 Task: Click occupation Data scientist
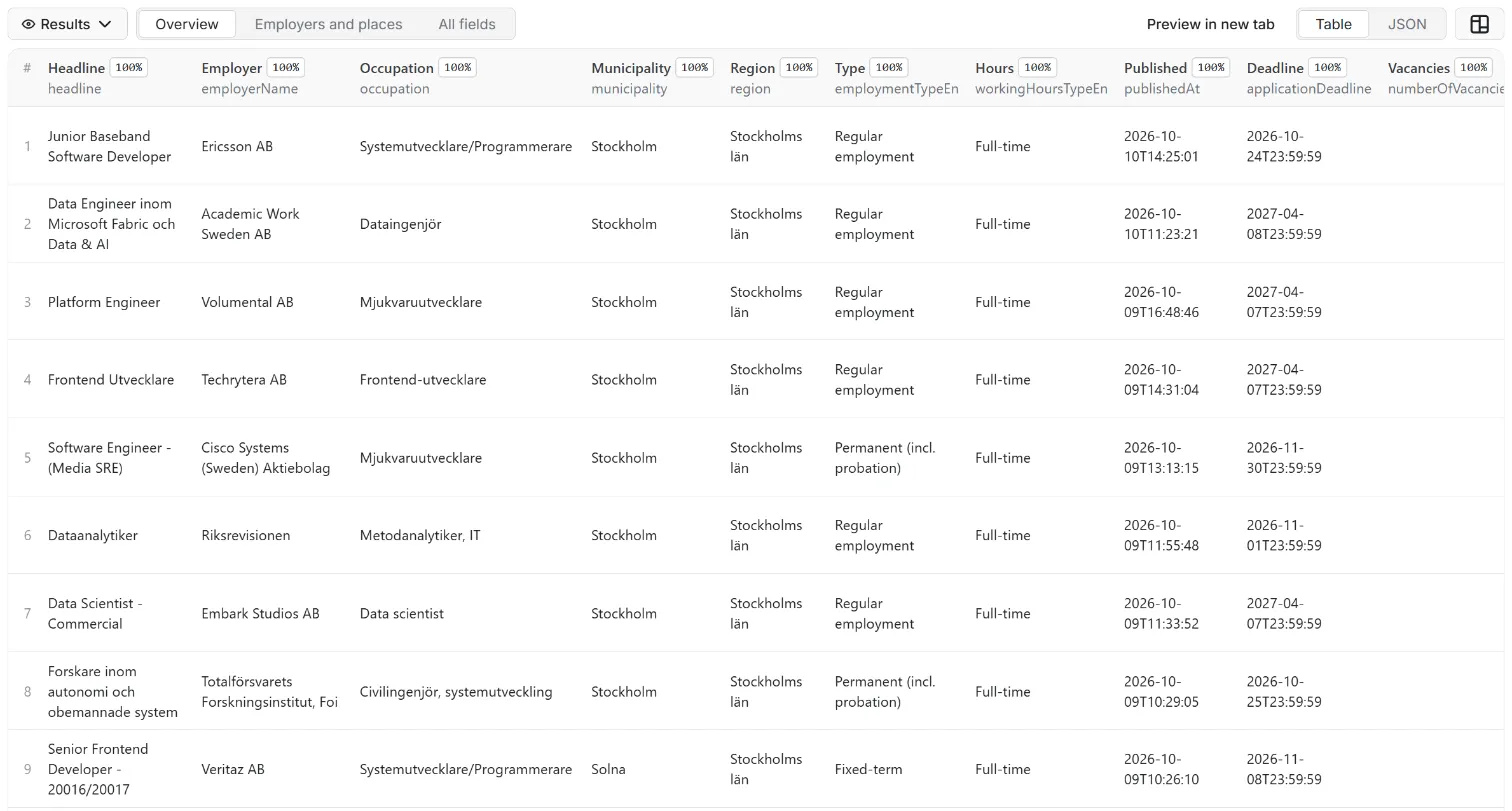tap(402, 614)
